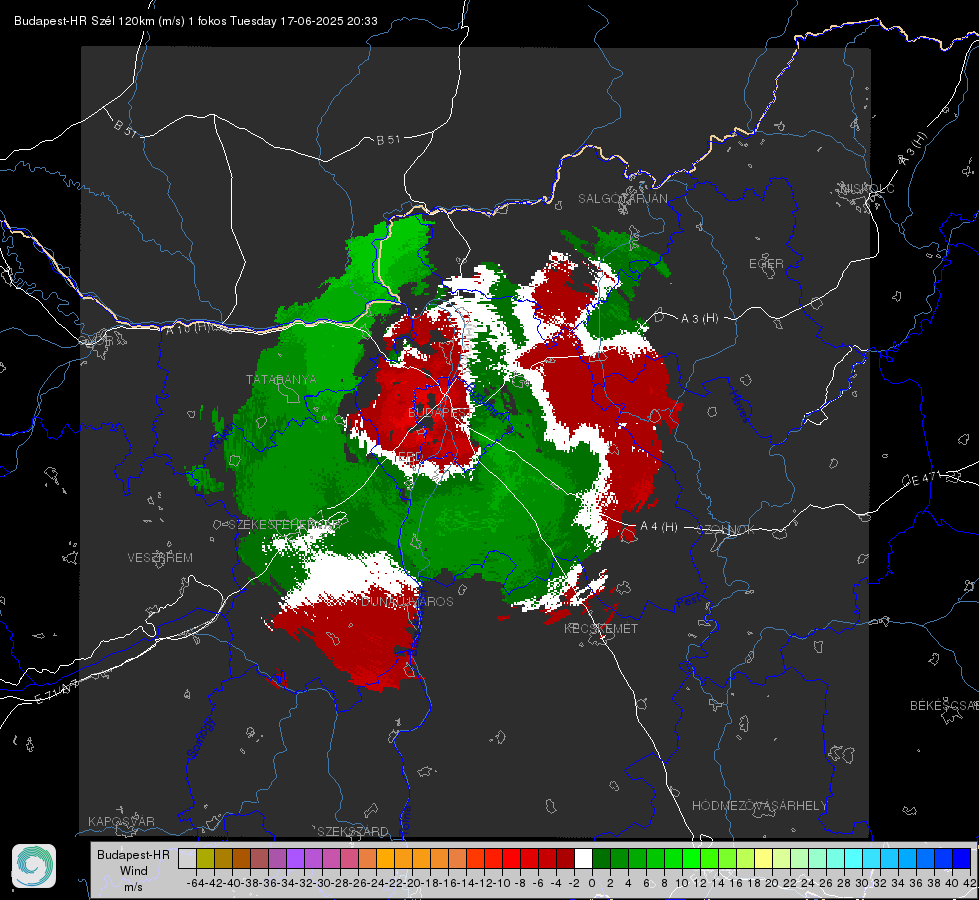The image size is (979, 900).
Task: Select the SZEKESFEHERVAR city label
Action: [x=285, y=525]
